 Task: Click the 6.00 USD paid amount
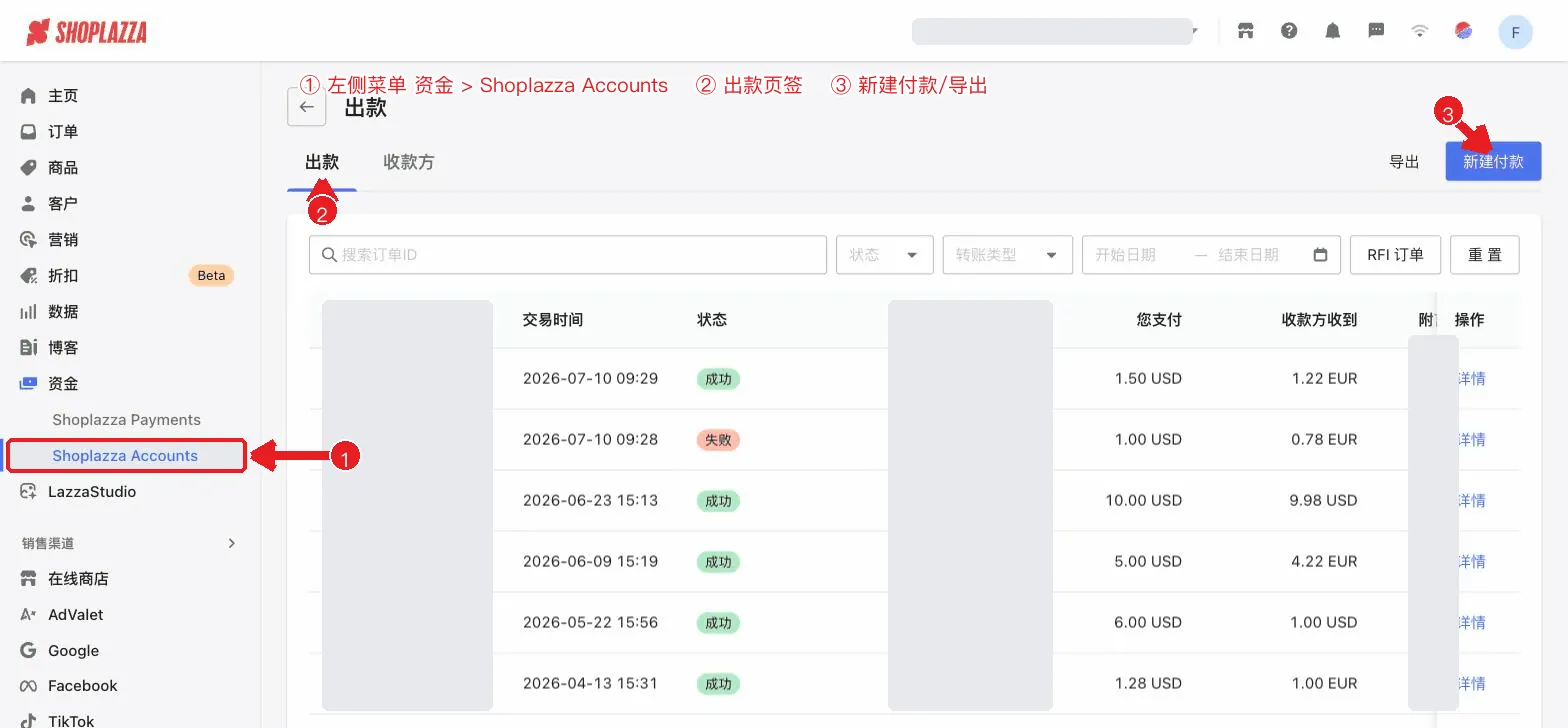pos(1148,623)
